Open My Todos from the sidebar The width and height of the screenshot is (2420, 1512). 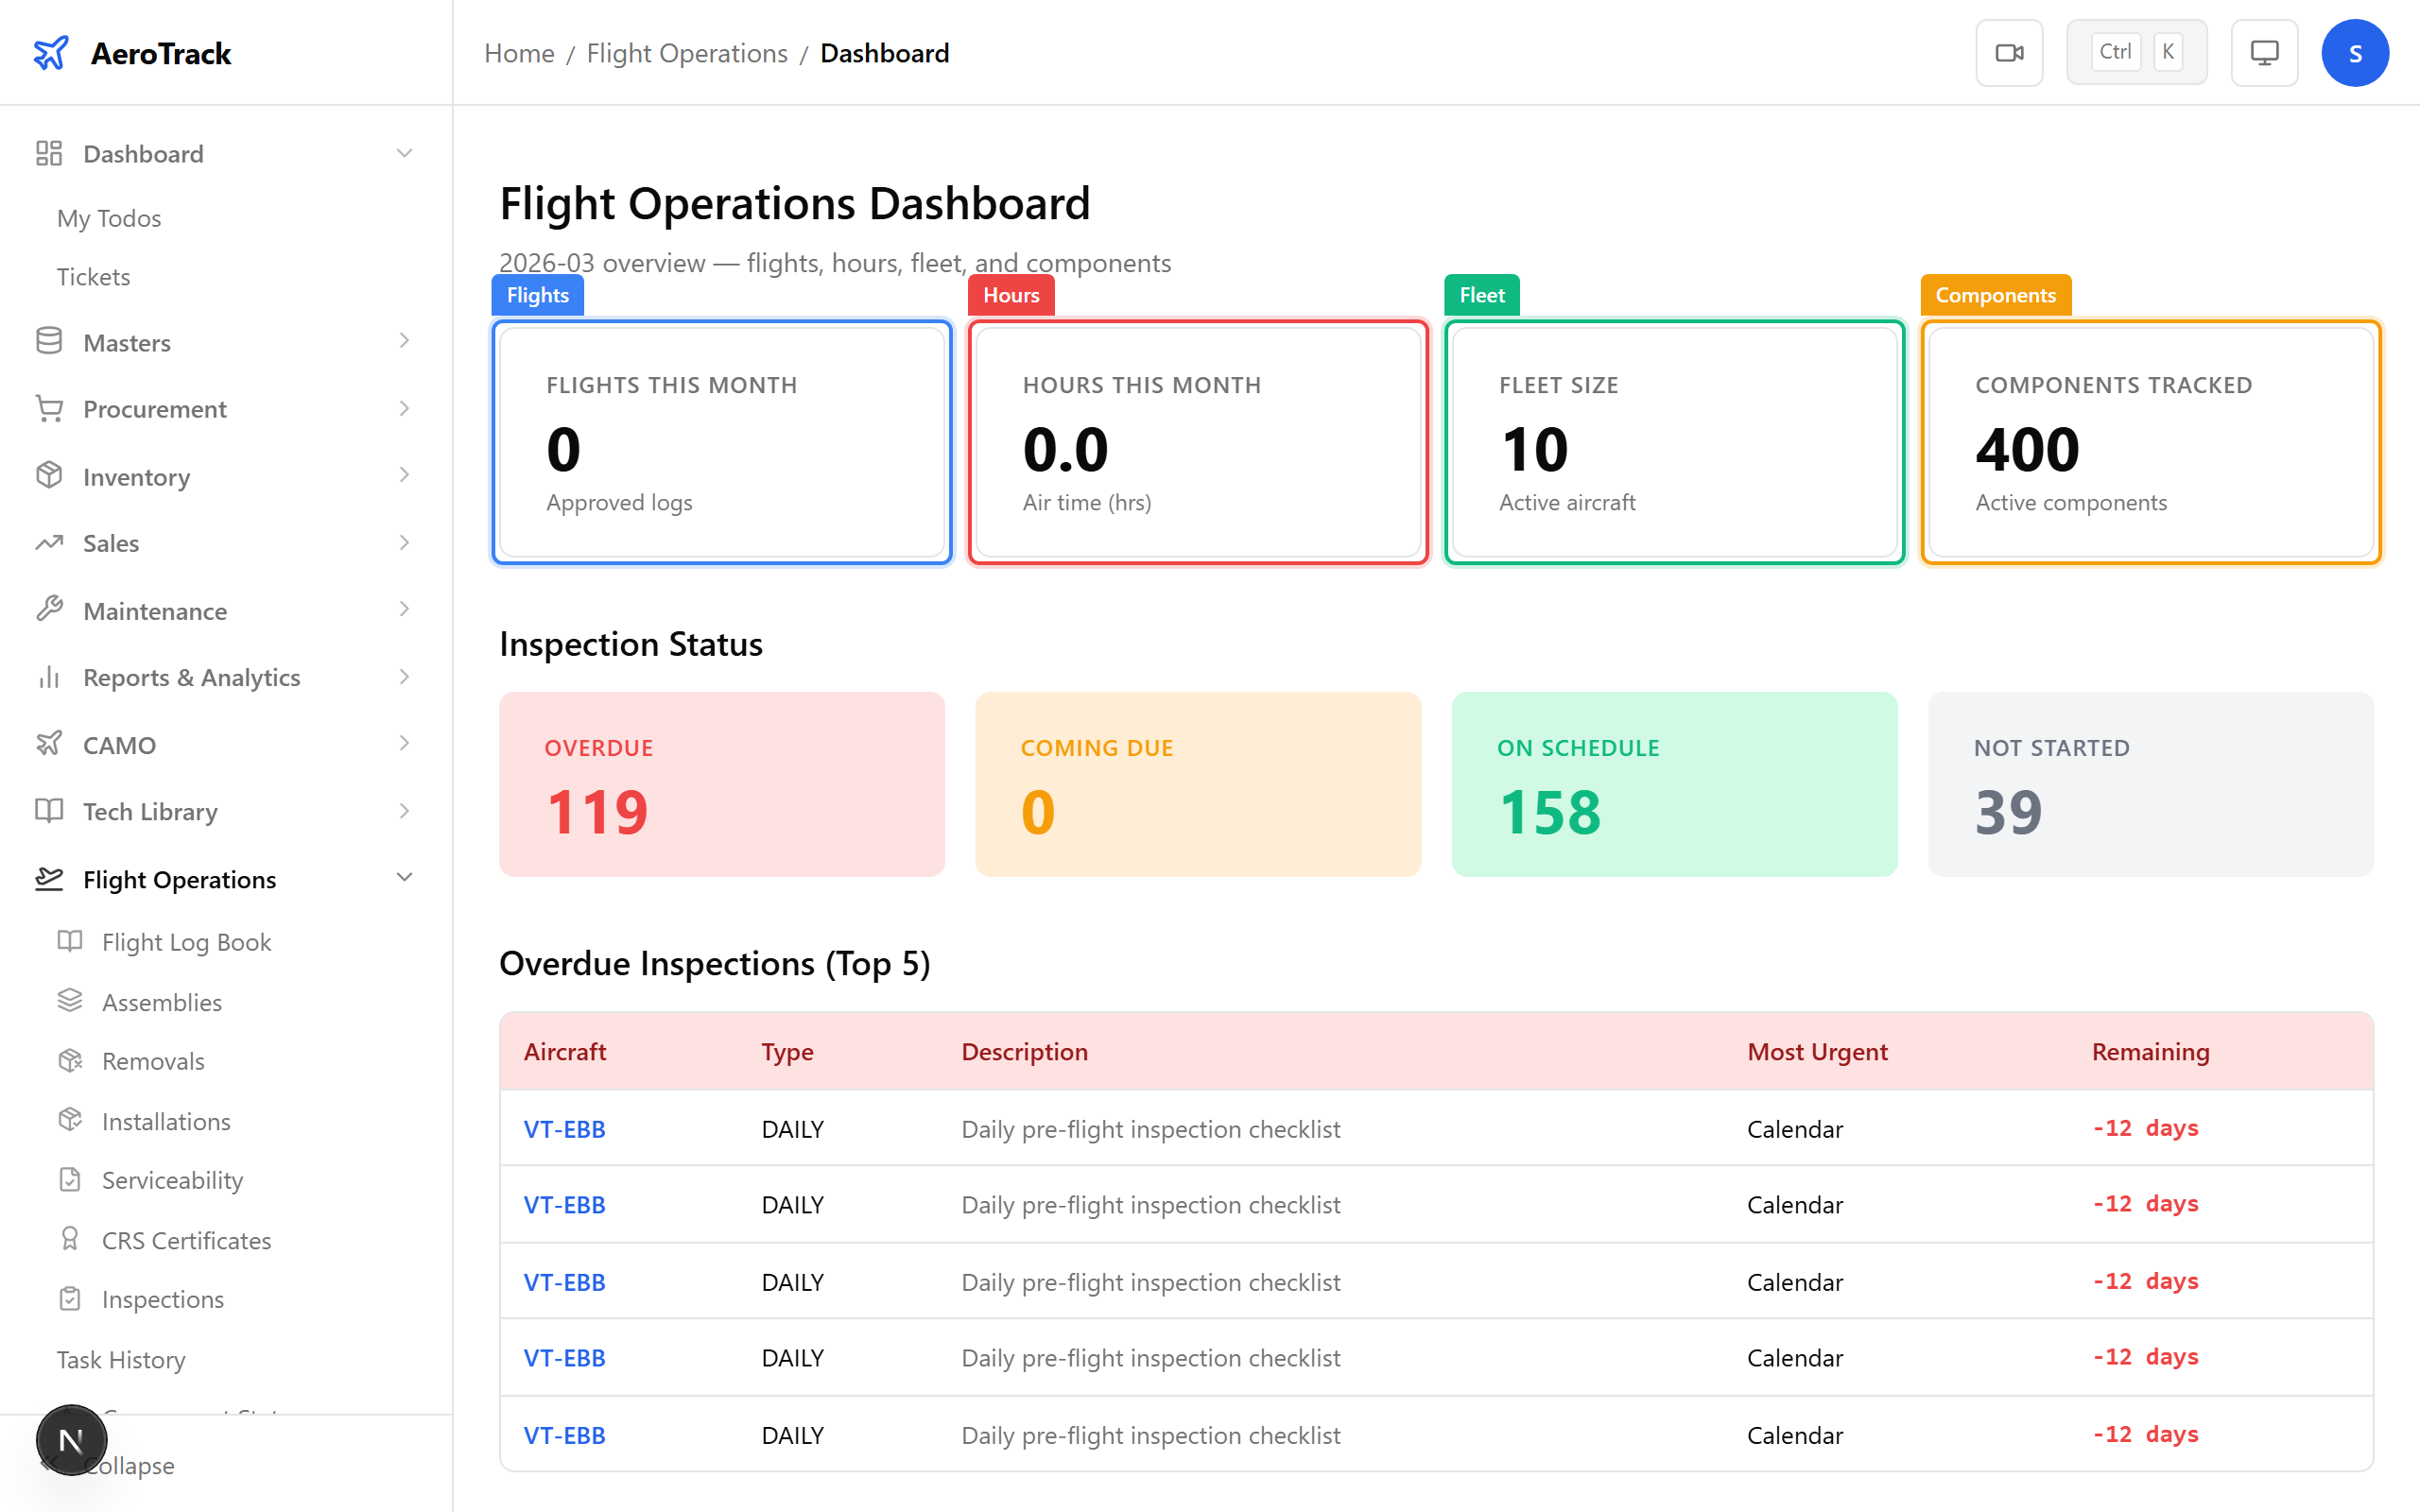[x=109, y=218]
